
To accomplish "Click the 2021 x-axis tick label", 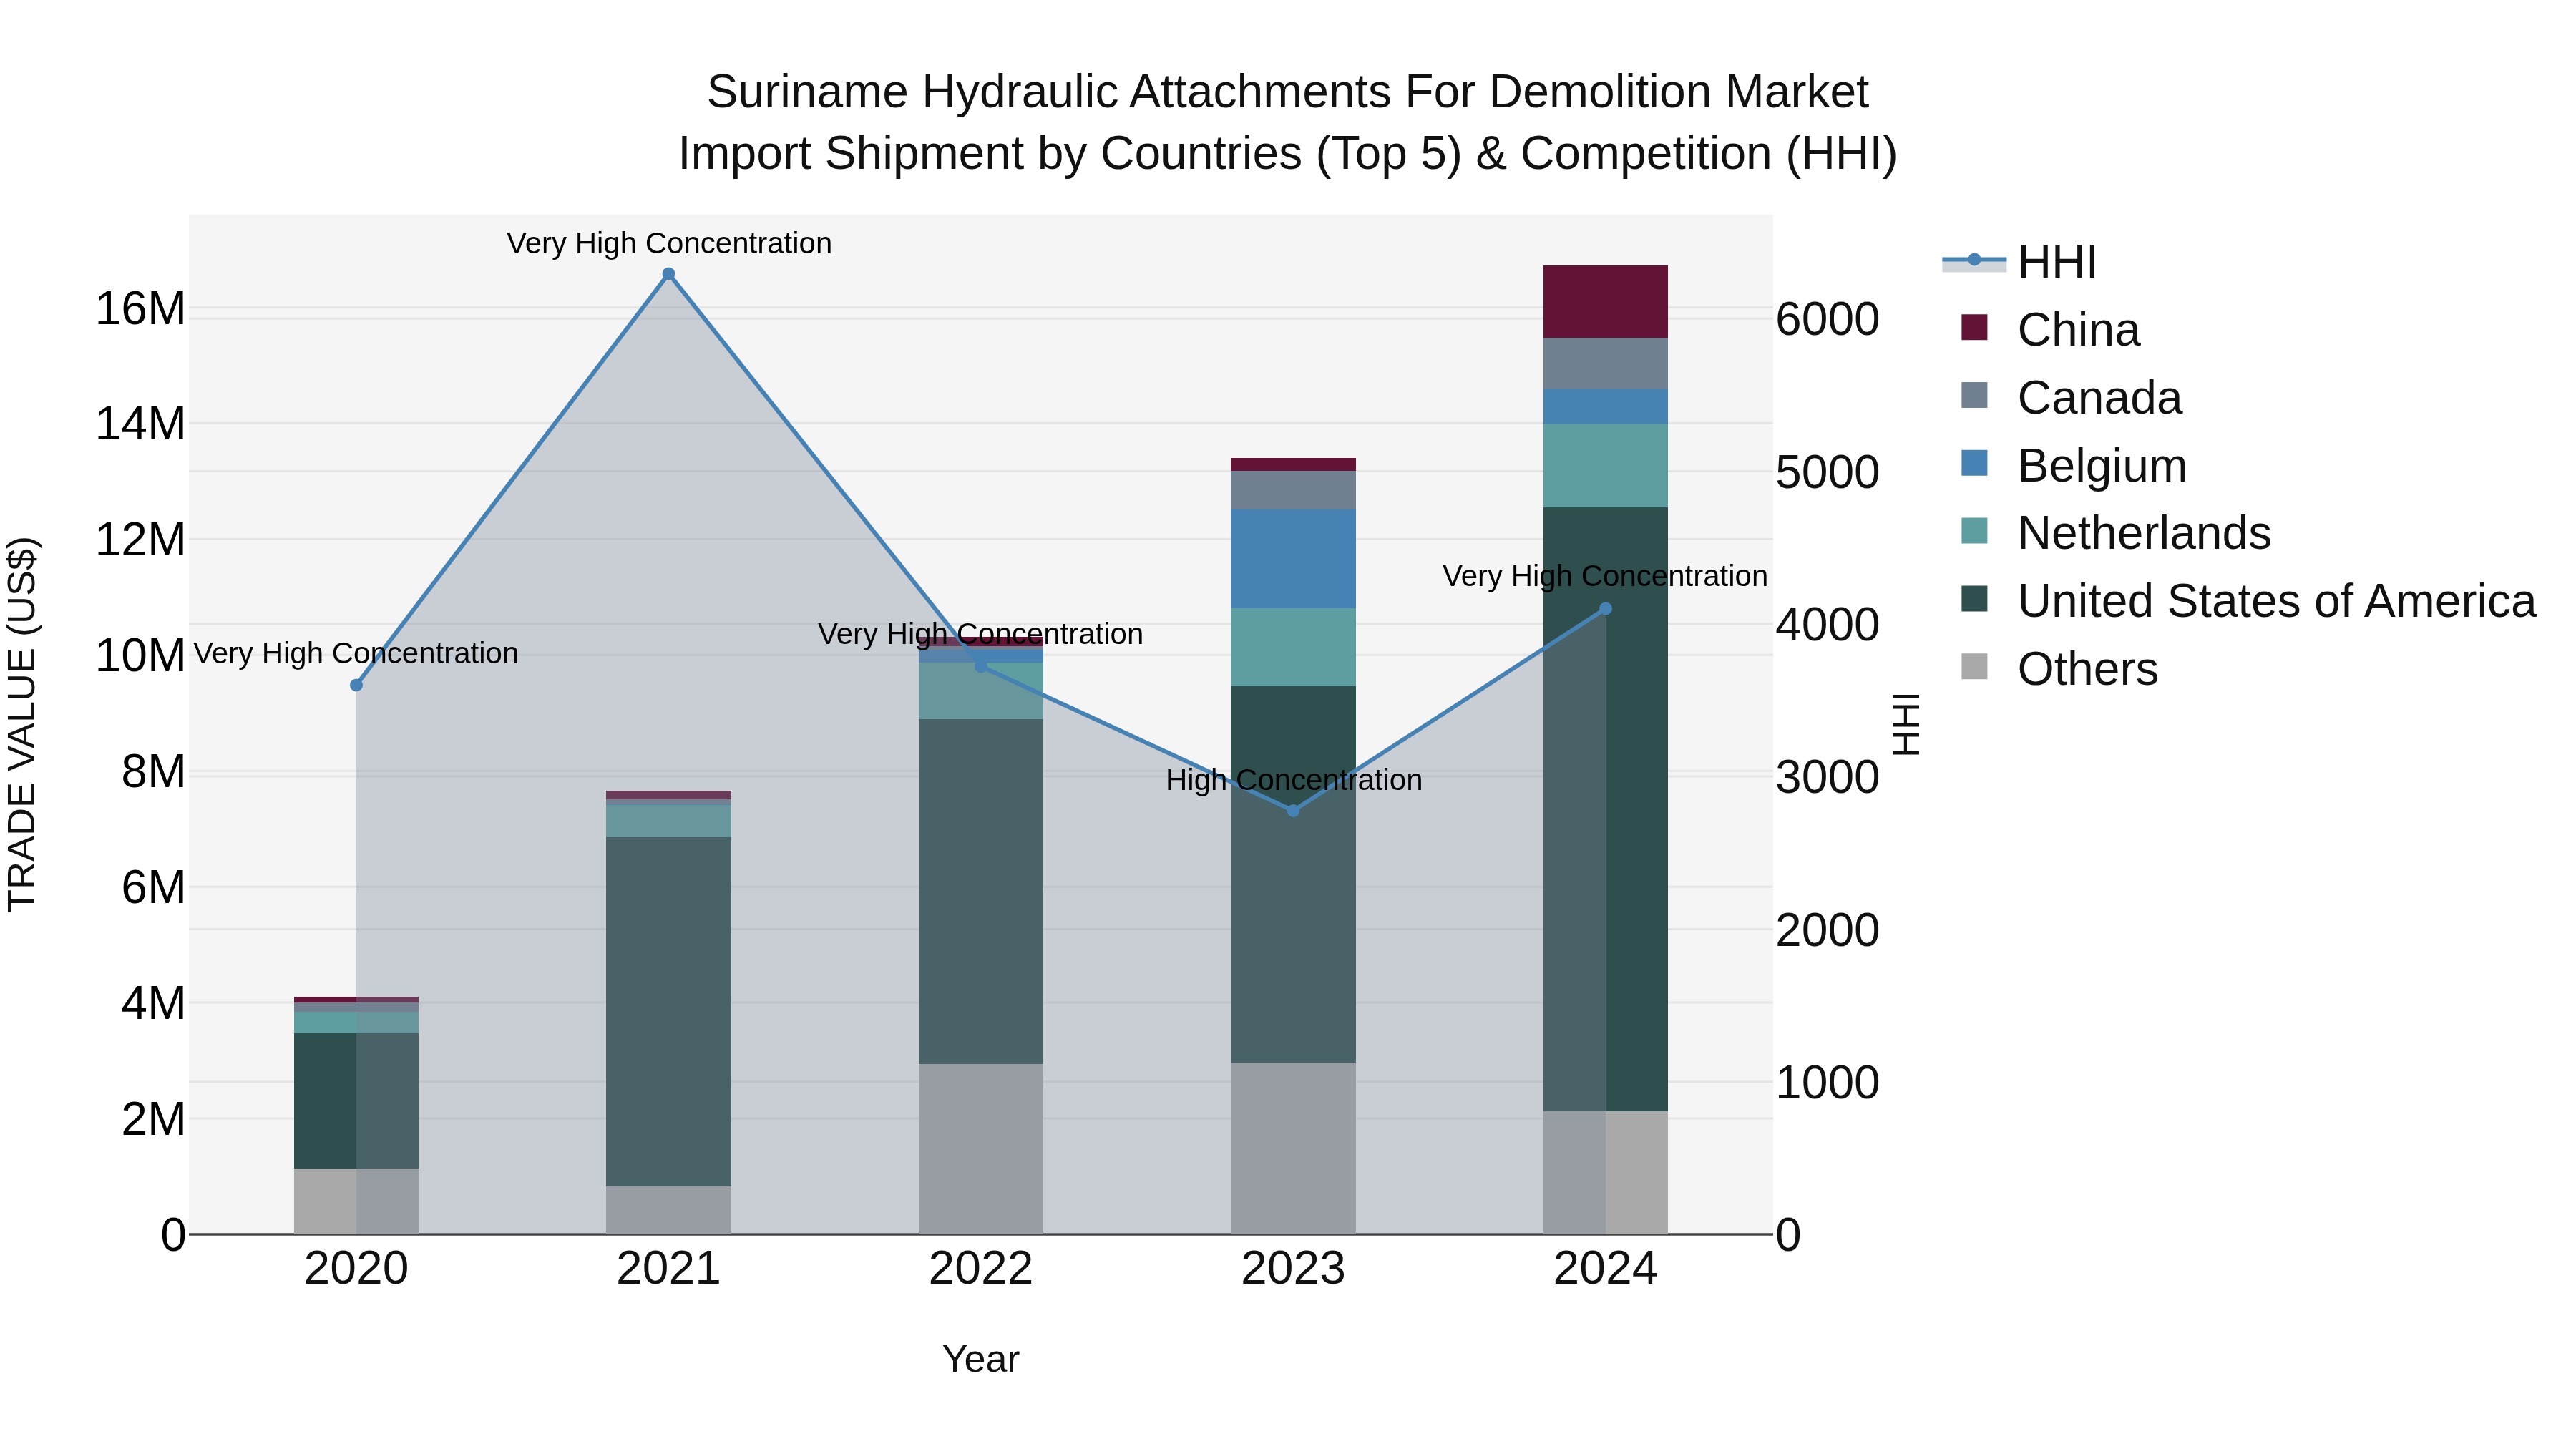I will [669, 1269].
